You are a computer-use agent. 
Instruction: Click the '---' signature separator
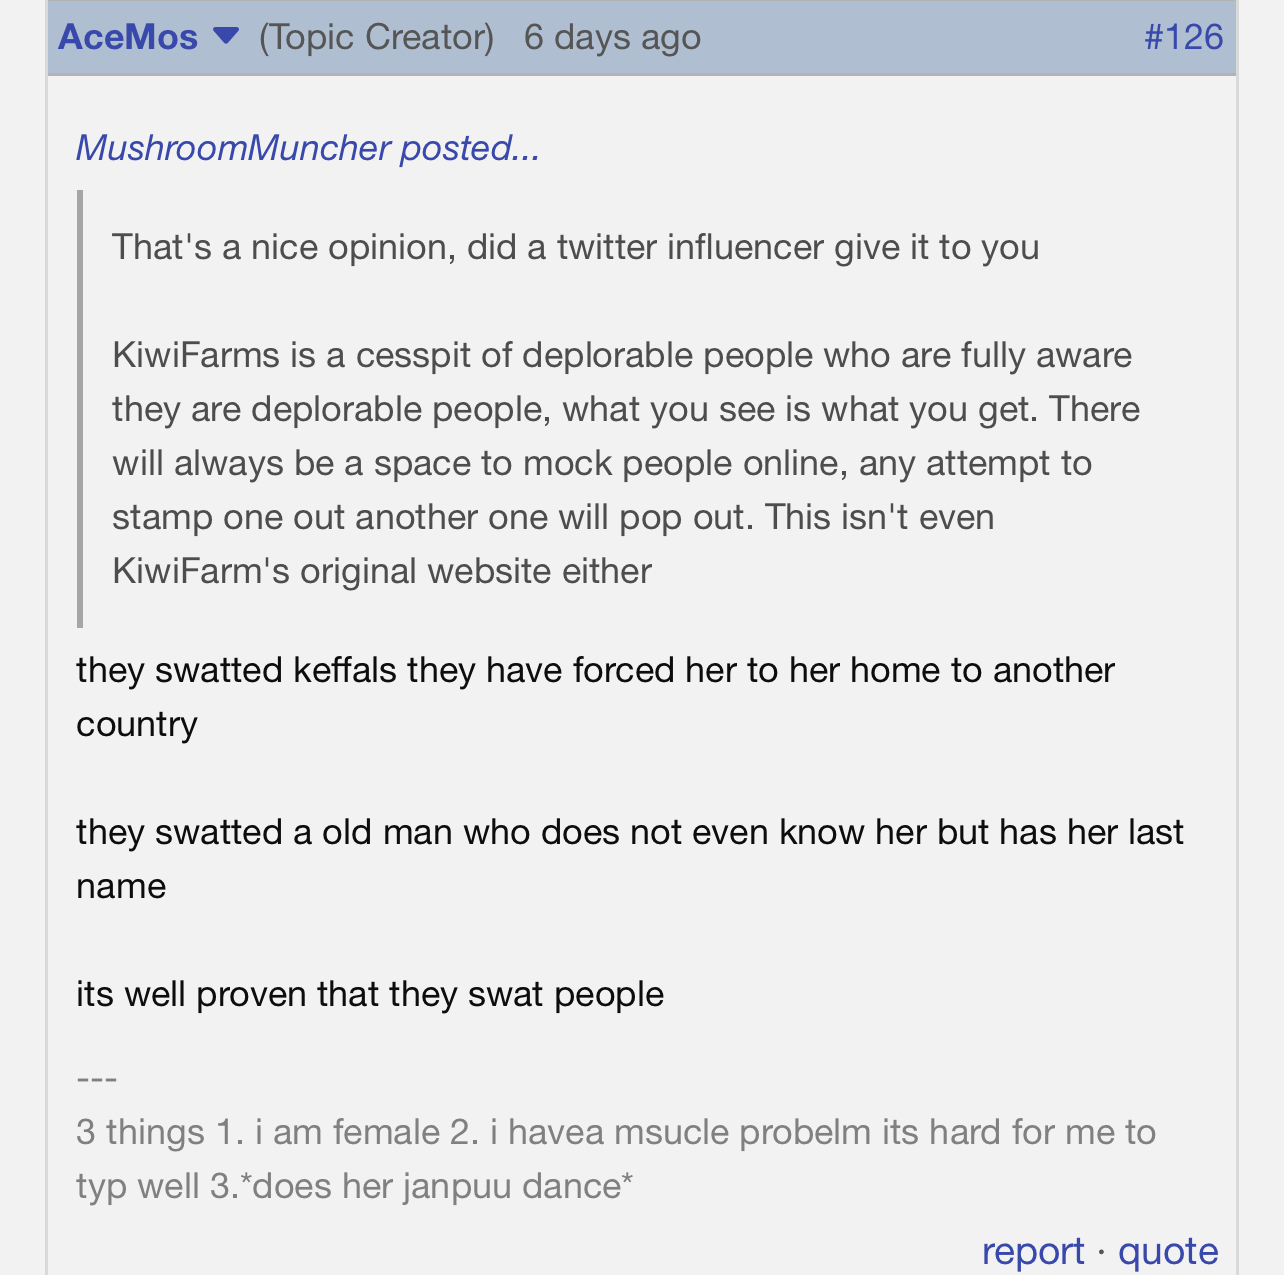pyautogui.click(x=97, y=1078)
